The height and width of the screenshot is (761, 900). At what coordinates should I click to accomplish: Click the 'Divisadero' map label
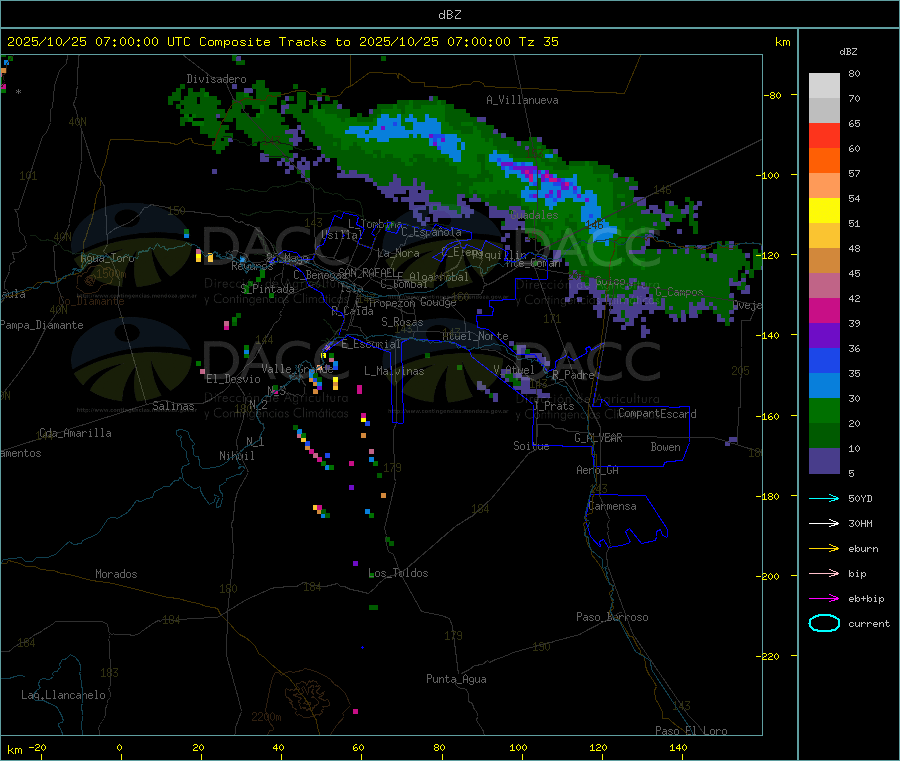216,79
